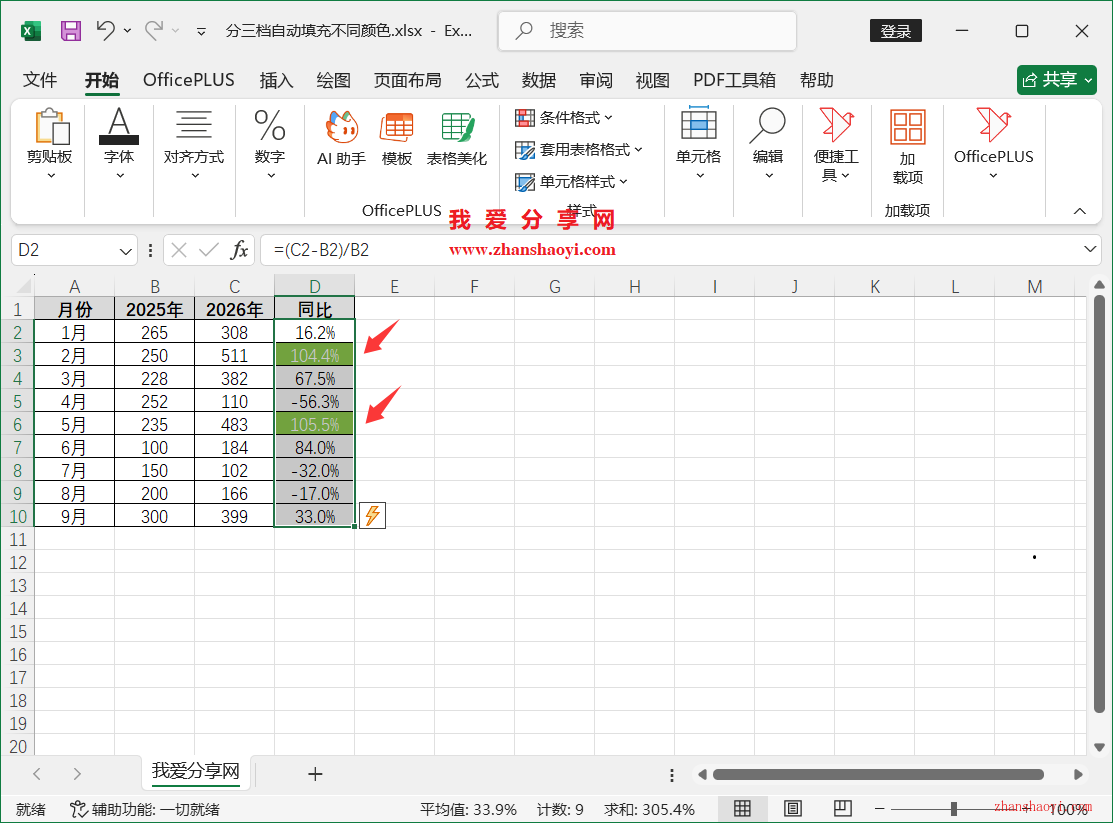Click the horizontal scrollbar thumb
Image resolution: width=1113 pixels, height=823 pixels.
pos(878,774)
